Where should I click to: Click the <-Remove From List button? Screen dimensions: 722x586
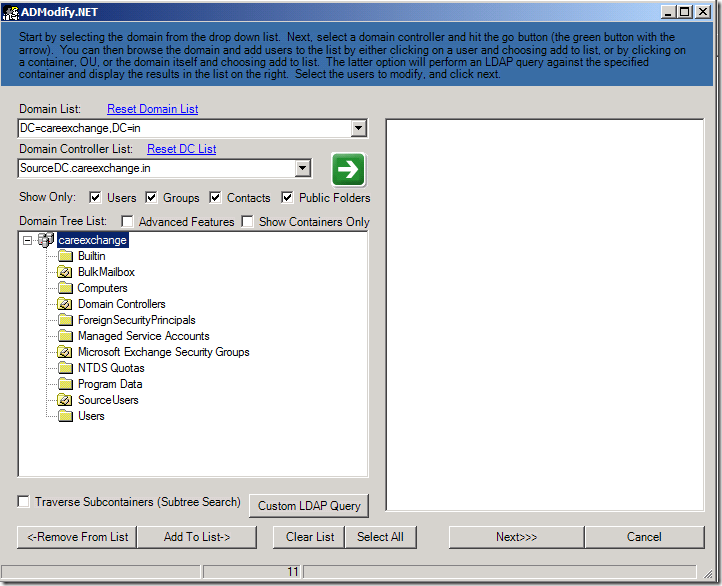[77, 537]
